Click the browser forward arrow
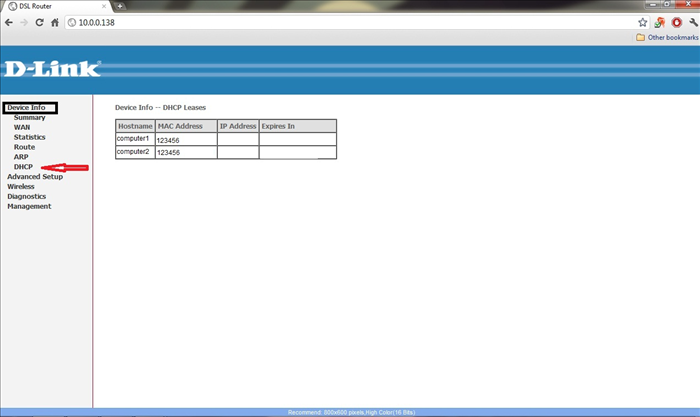 coord(24,22)
